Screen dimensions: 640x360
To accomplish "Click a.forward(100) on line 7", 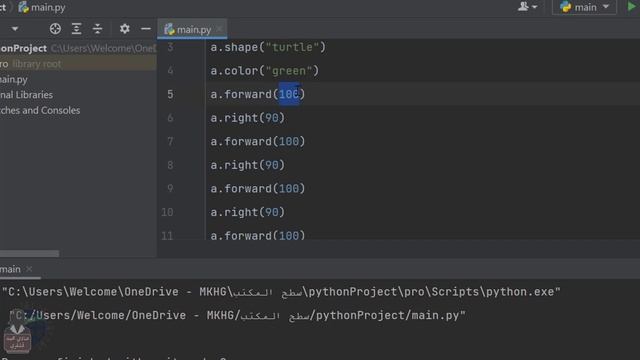I will coord(258,142).
